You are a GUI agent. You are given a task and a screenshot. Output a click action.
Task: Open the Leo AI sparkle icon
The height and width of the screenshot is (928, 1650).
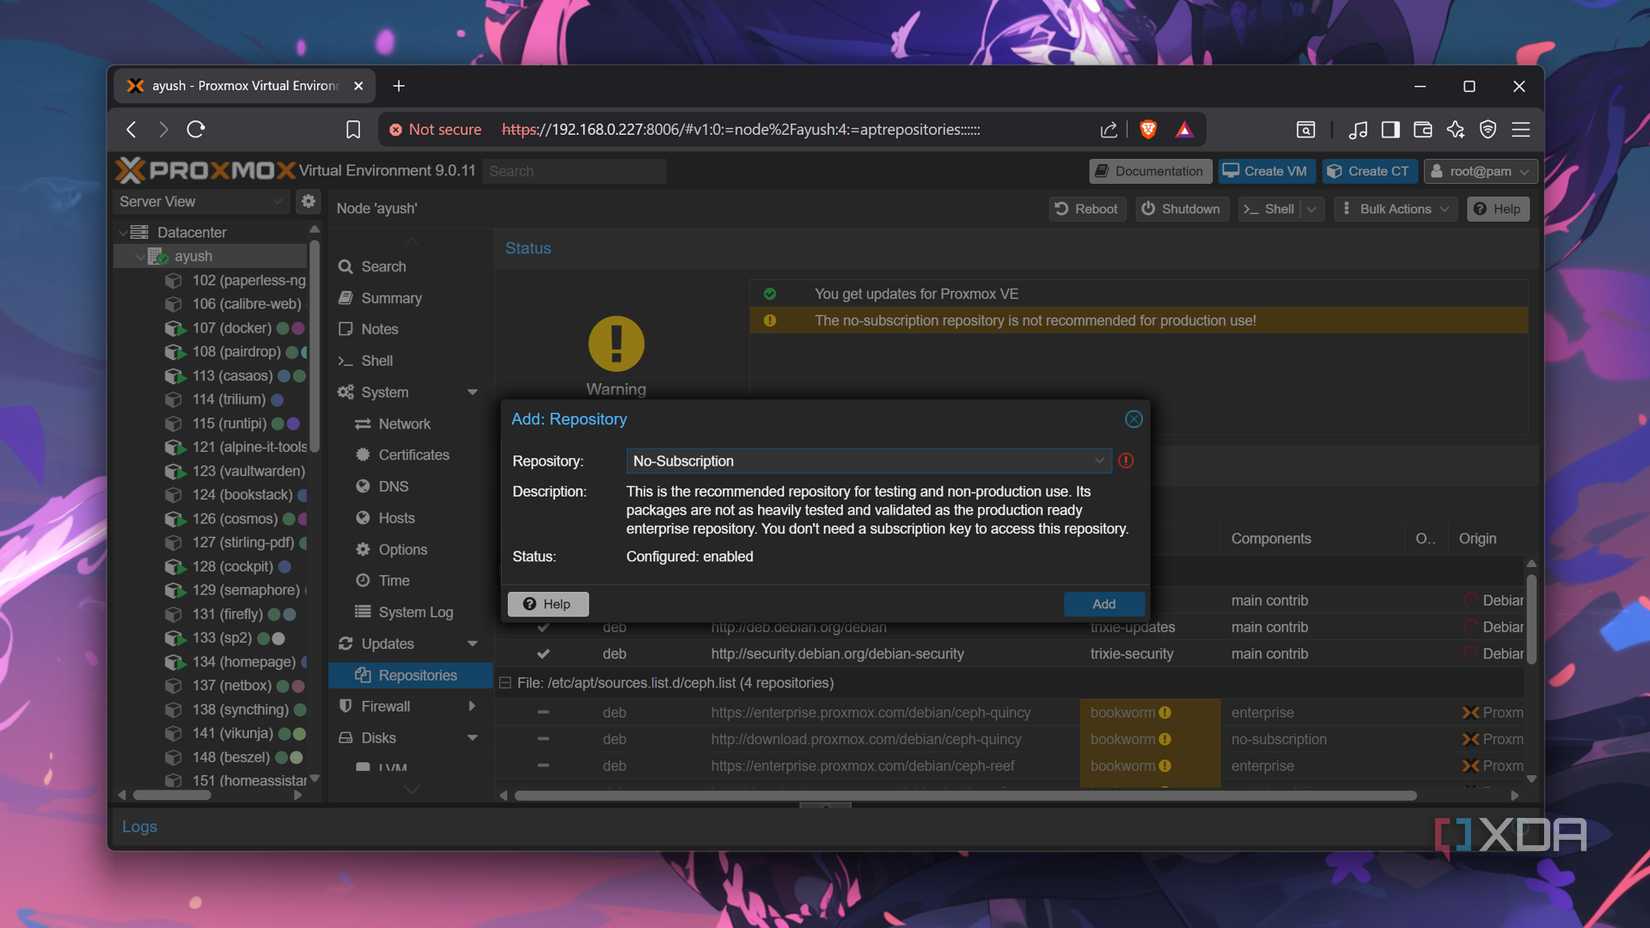1455,129
